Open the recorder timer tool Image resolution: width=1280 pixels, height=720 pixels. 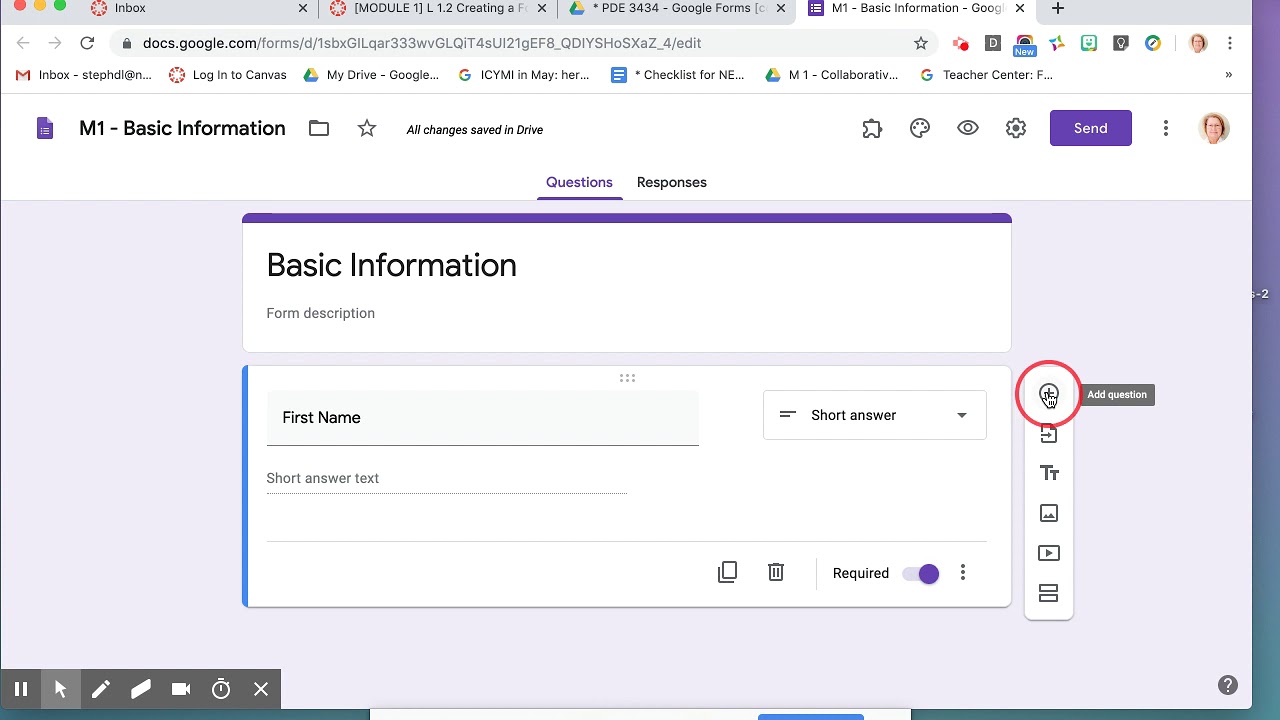point(221,689)
